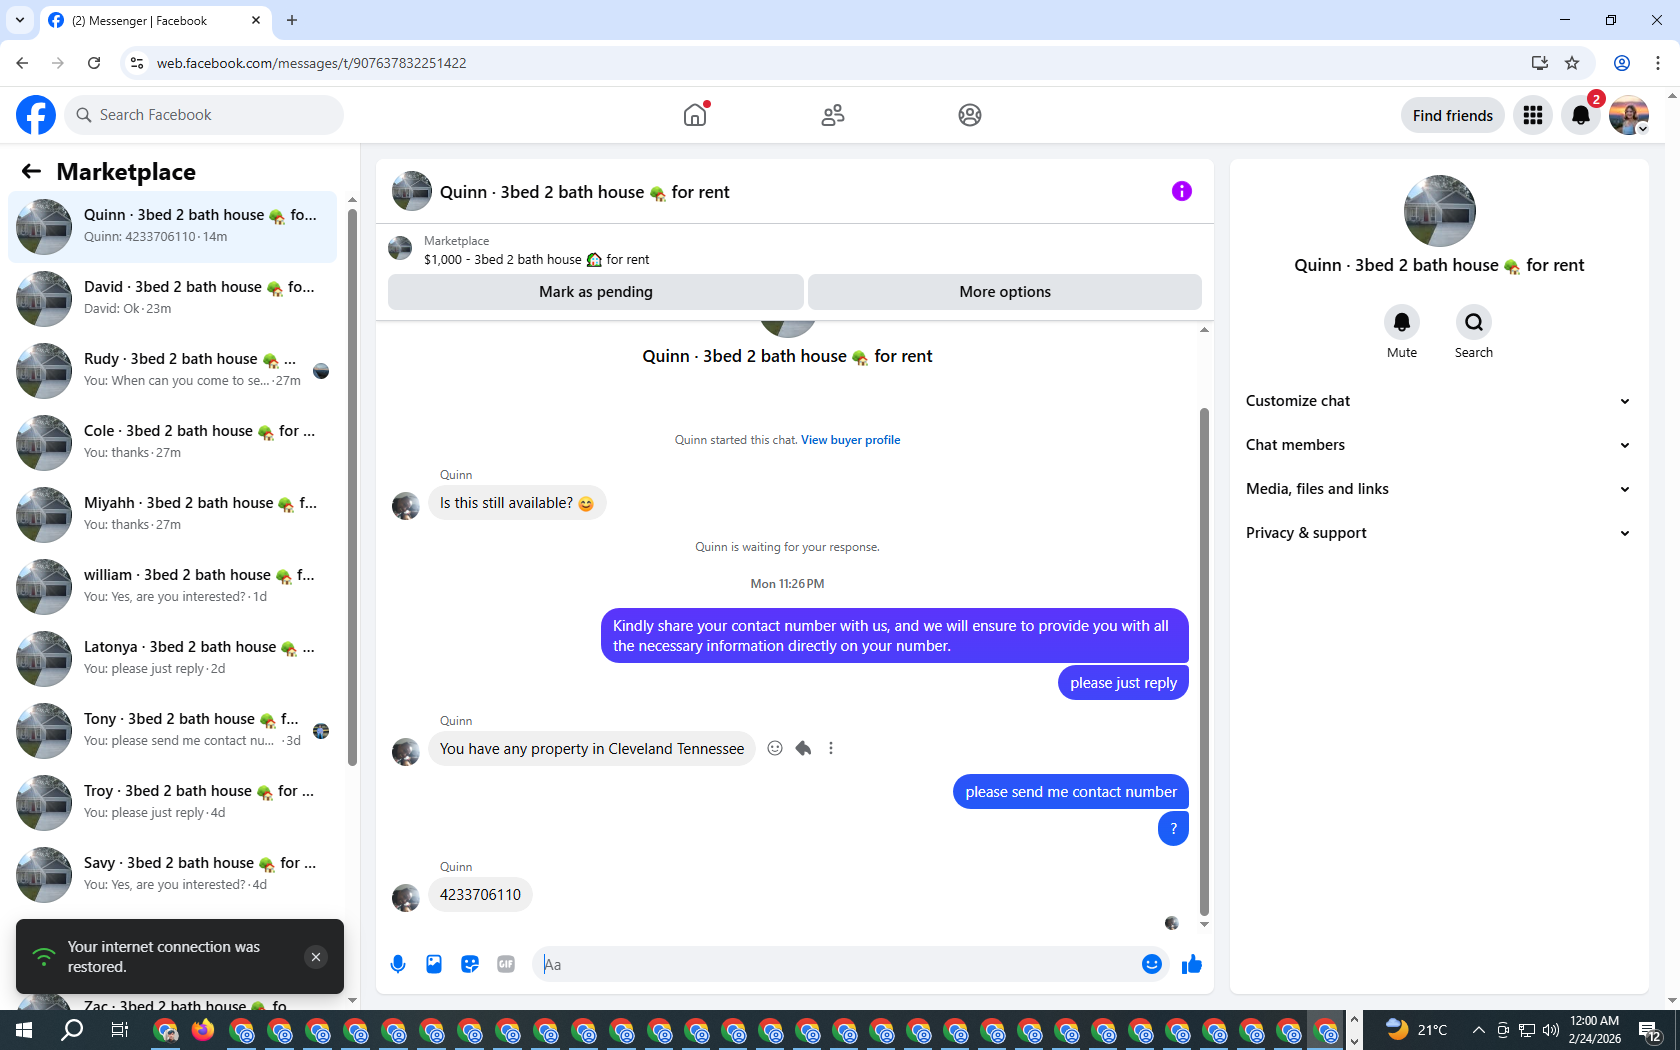This screenshot has width=1680, height=1050.
Task: Click the browser address bar URL
Action: [311, 63]
